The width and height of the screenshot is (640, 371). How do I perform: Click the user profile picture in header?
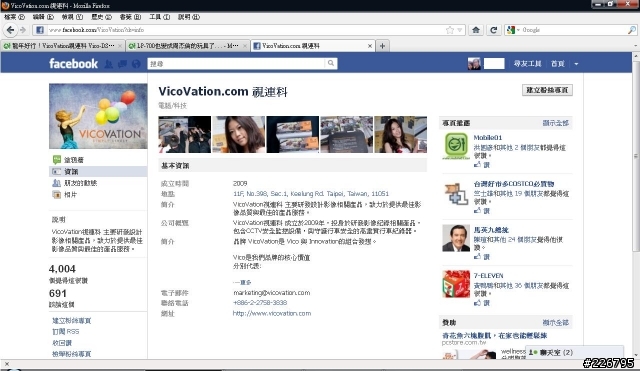(x=474, y=64)
